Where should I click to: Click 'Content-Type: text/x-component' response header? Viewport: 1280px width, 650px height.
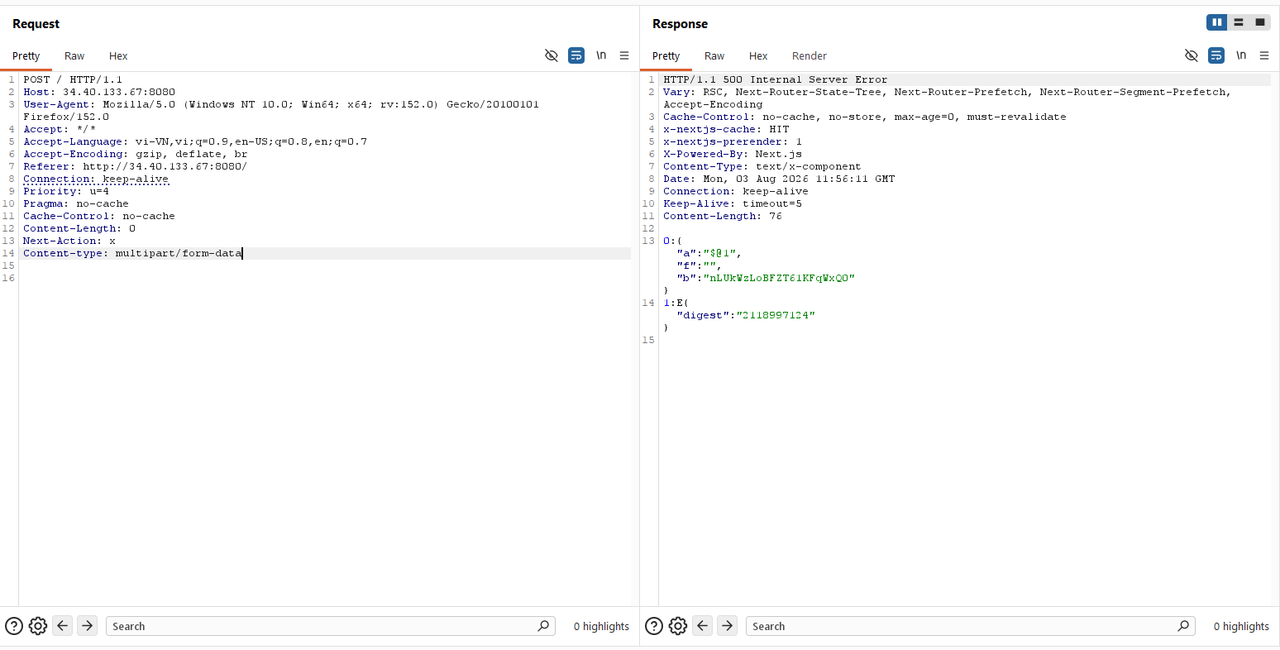coord(762,166)
